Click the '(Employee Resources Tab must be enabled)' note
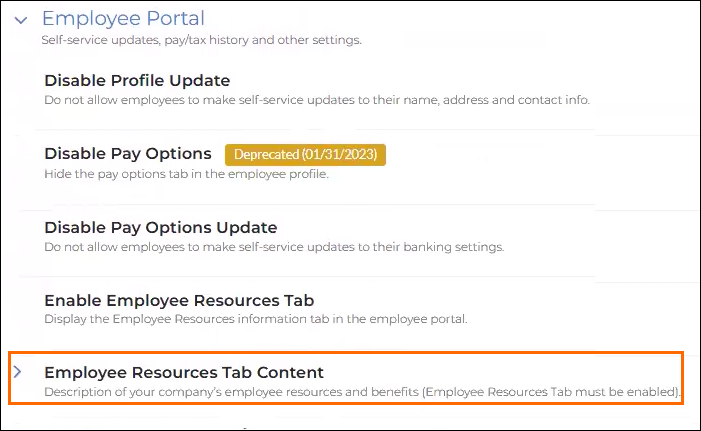The height and width of the screenshot is (431, 701). [551, 392]
